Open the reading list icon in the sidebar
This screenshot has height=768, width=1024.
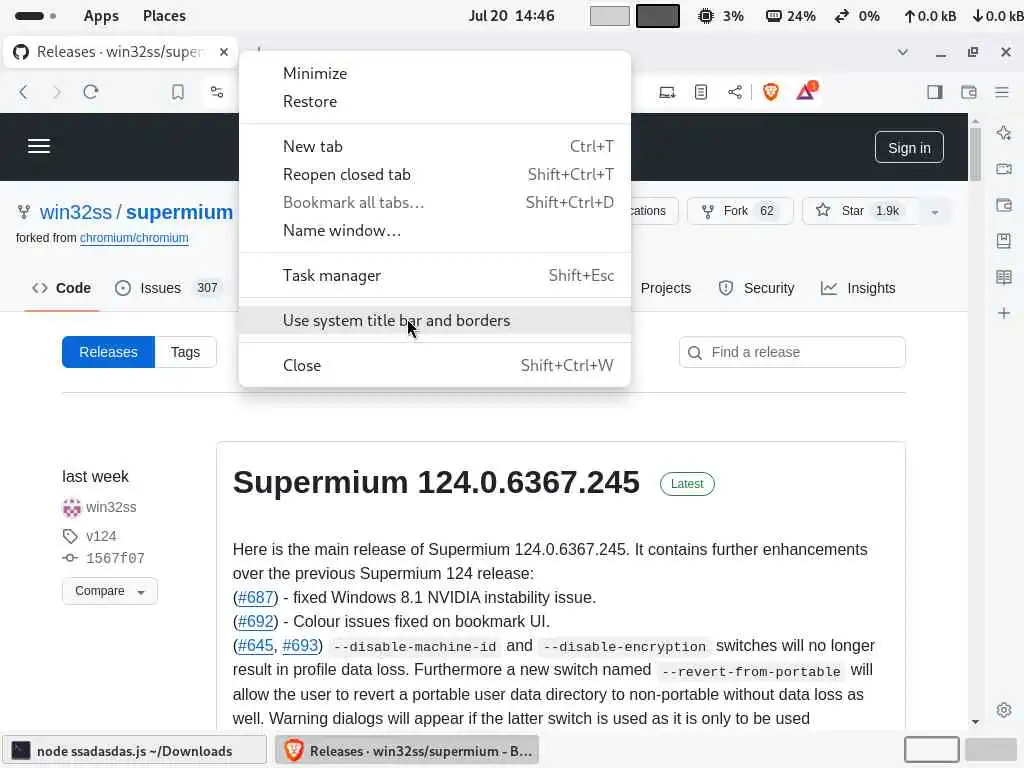coord(1004,277)
